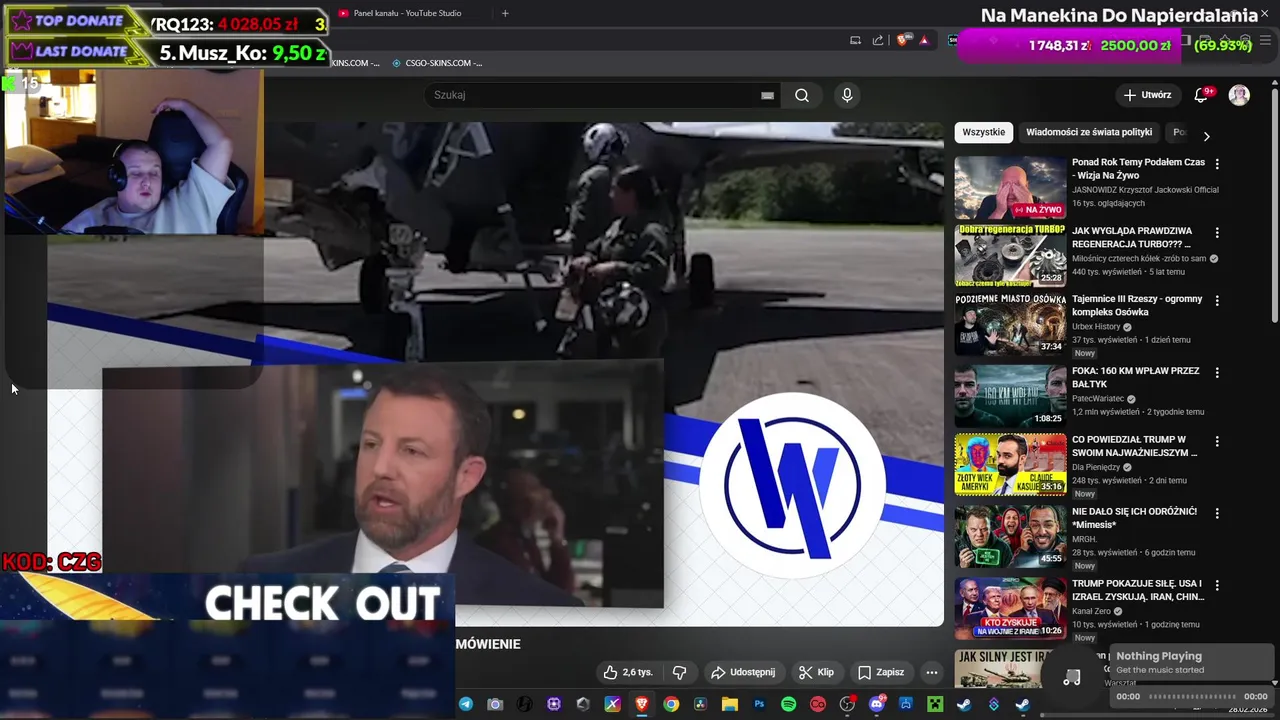Open Brave browser taskbar icon

coord(641,704)
